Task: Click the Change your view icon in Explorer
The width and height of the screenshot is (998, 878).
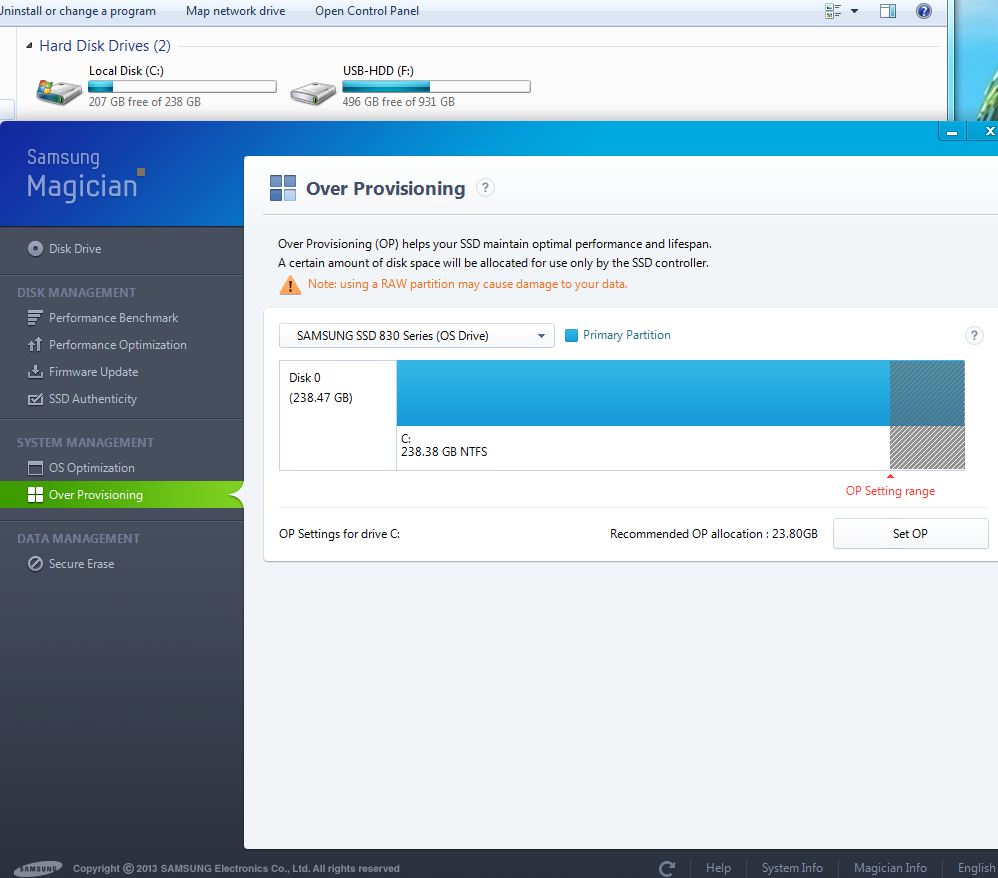Action: [x=833, y=11]
